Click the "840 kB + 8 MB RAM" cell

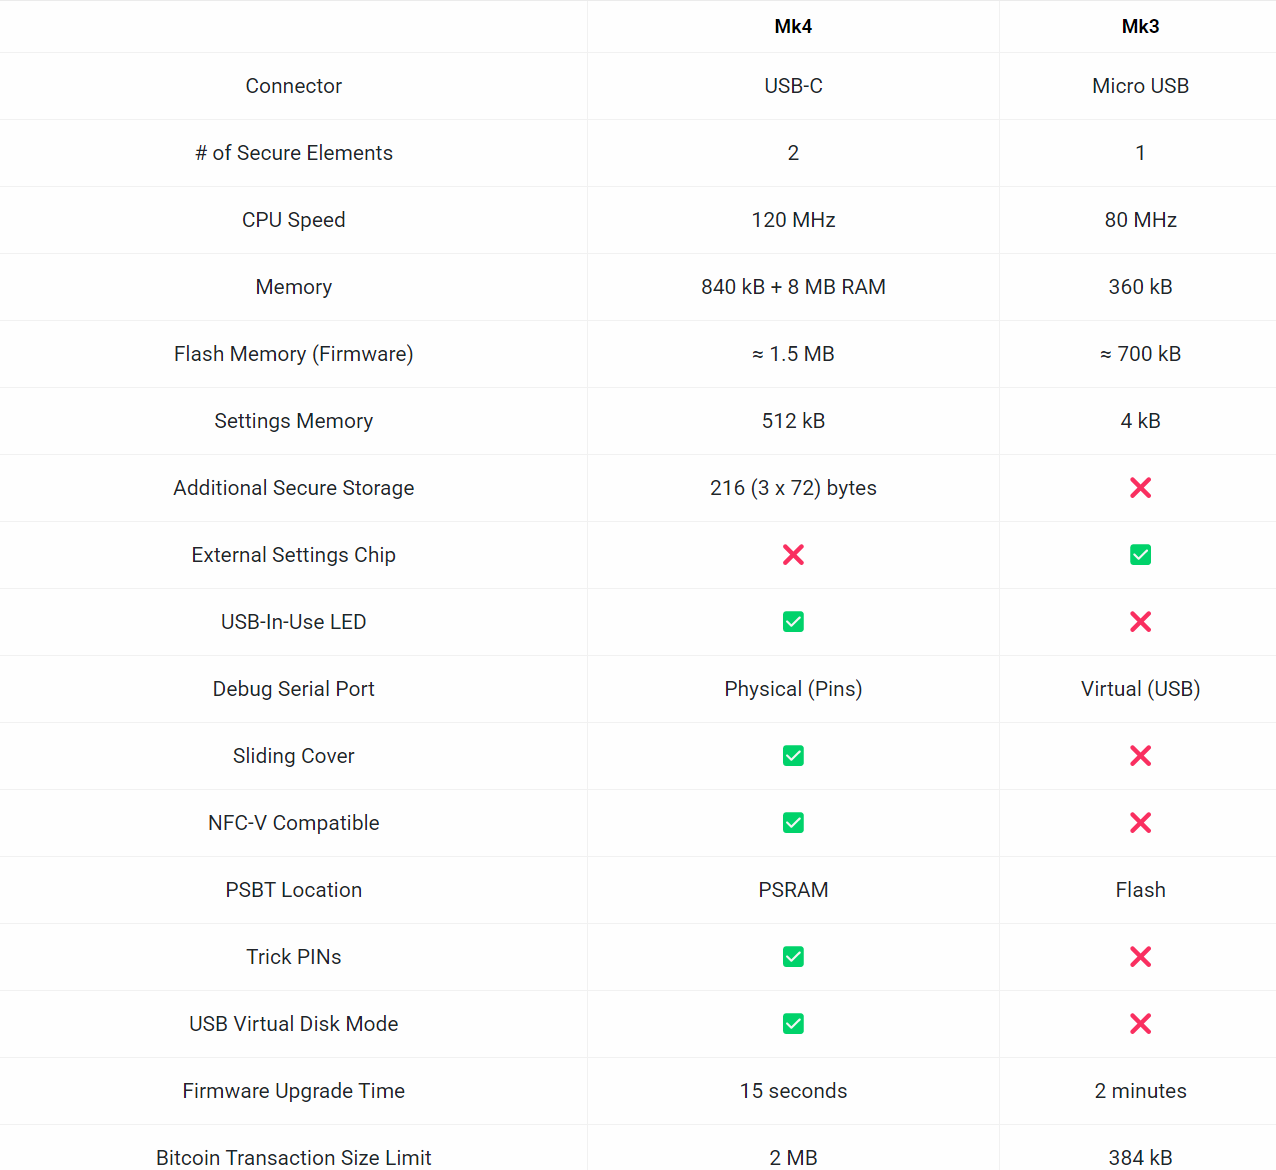click(x=793, y=287)
